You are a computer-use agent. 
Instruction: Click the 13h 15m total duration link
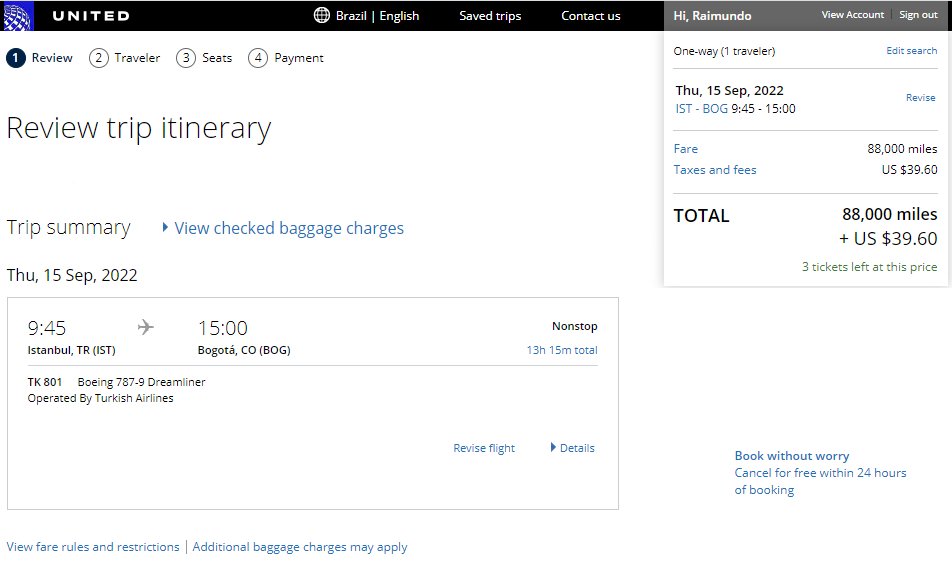click(x=562, y=350)
